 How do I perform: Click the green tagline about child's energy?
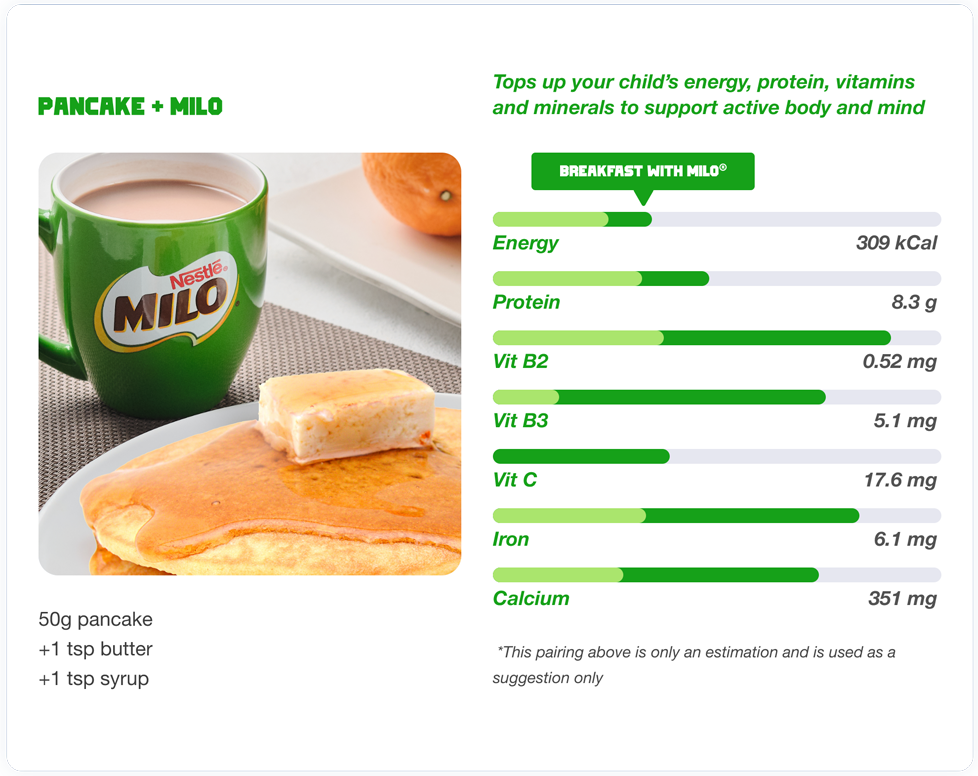point(708,95)
